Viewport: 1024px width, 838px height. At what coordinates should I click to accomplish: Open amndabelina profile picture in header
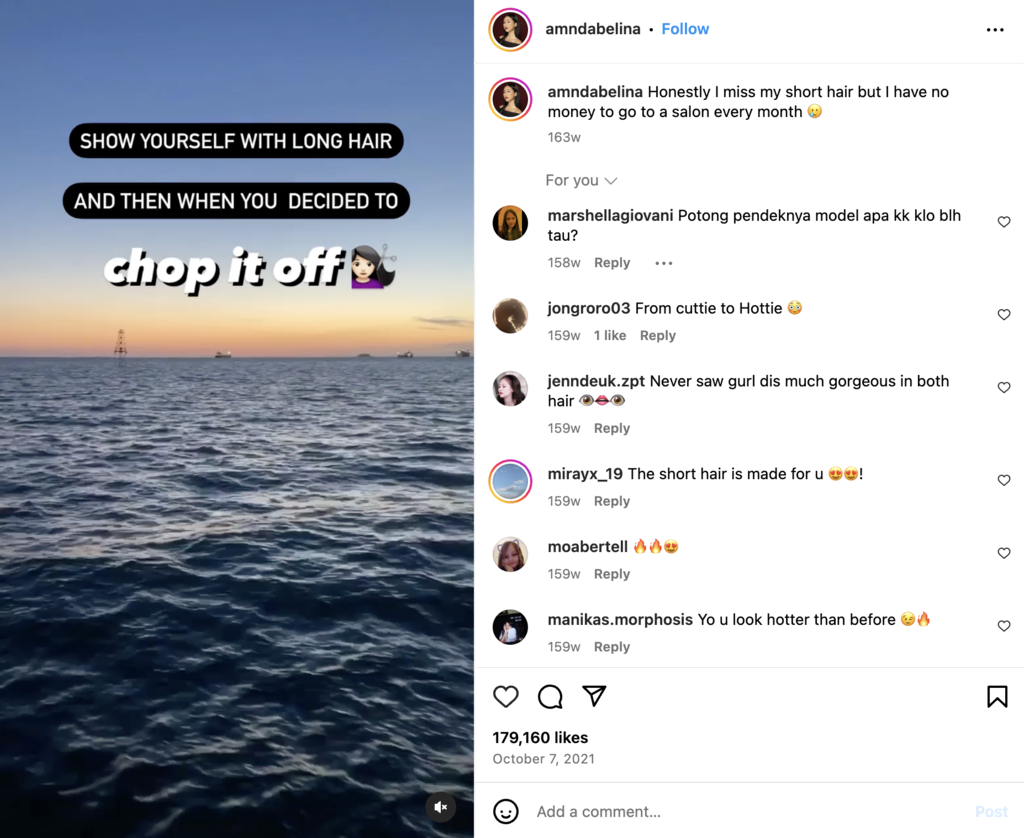(510, 29)
